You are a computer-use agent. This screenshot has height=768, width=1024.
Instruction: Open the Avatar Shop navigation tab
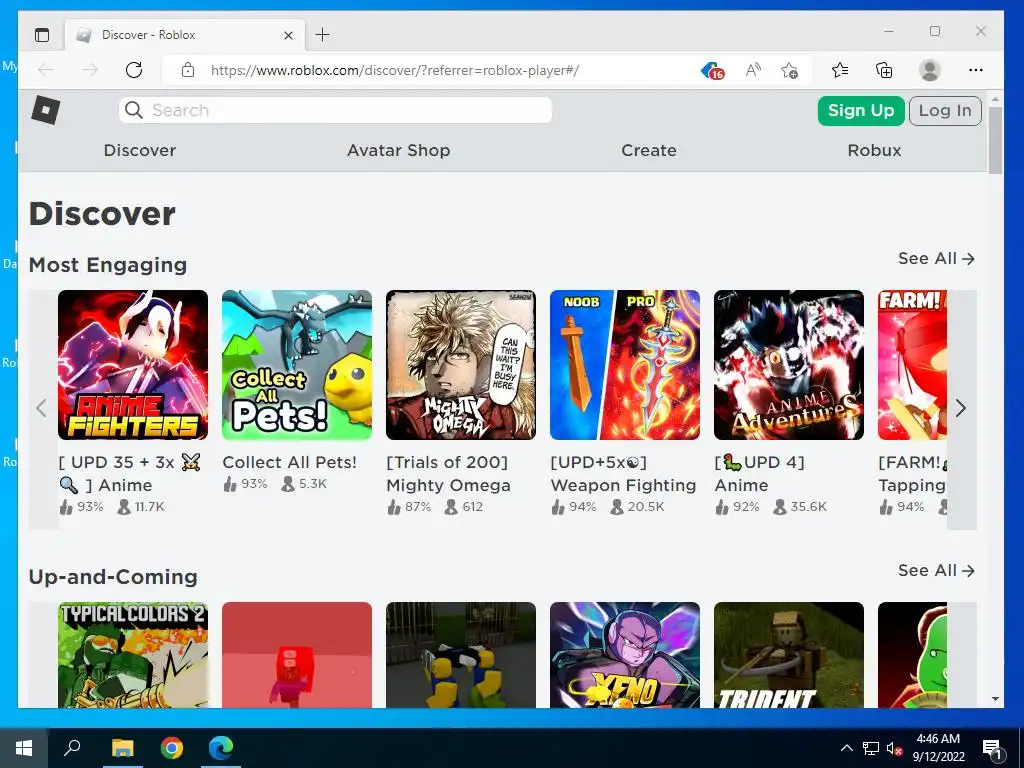point(398,150)
